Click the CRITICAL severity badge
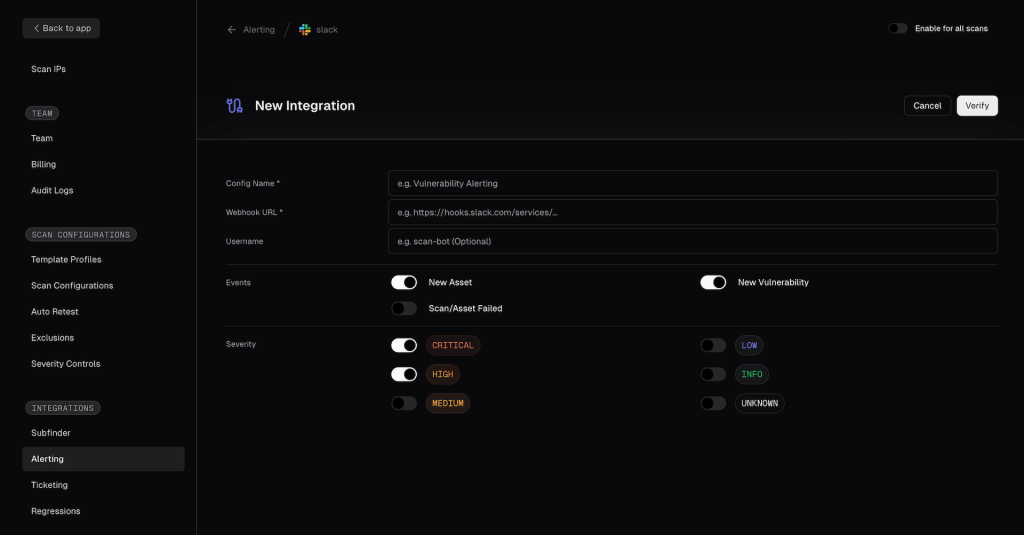 (453, 345)
